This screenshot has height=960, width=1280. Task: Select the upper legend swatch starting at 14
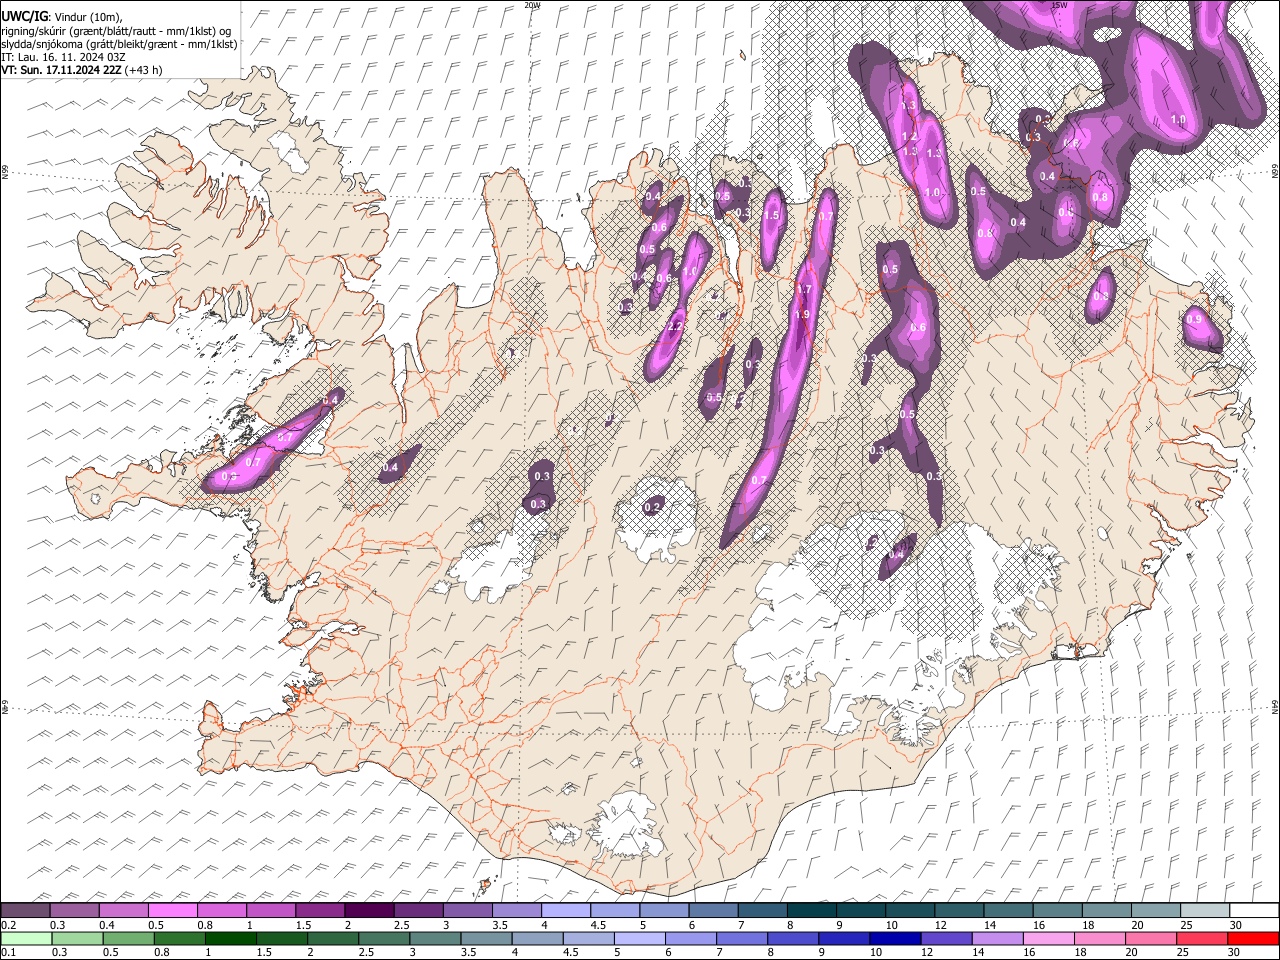pos(1008,910)
